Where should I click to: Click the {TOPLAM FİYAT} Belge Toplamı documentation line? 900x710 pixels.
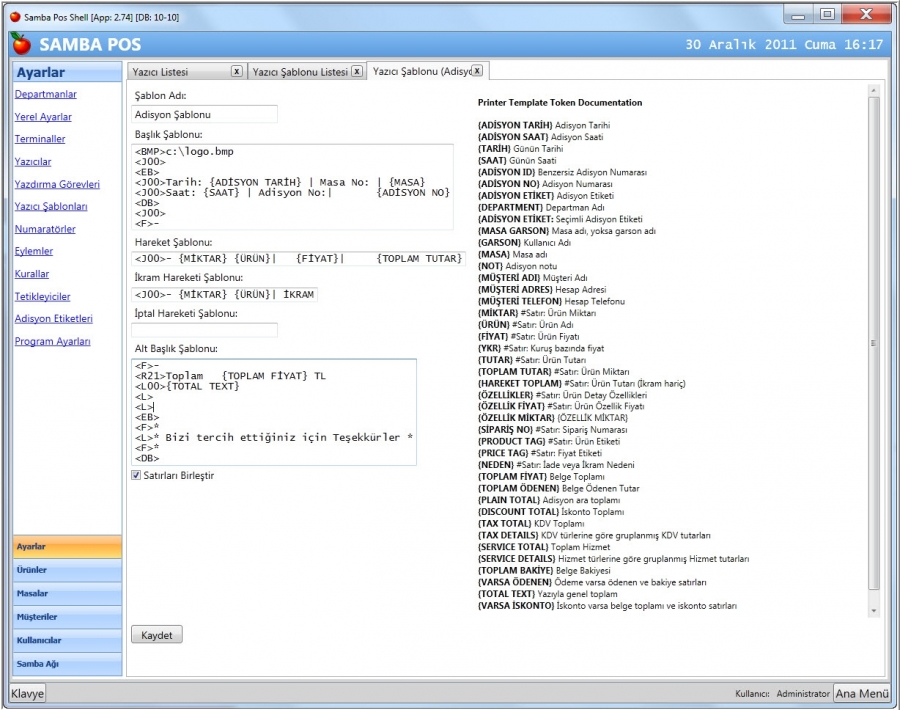[541, 476]
